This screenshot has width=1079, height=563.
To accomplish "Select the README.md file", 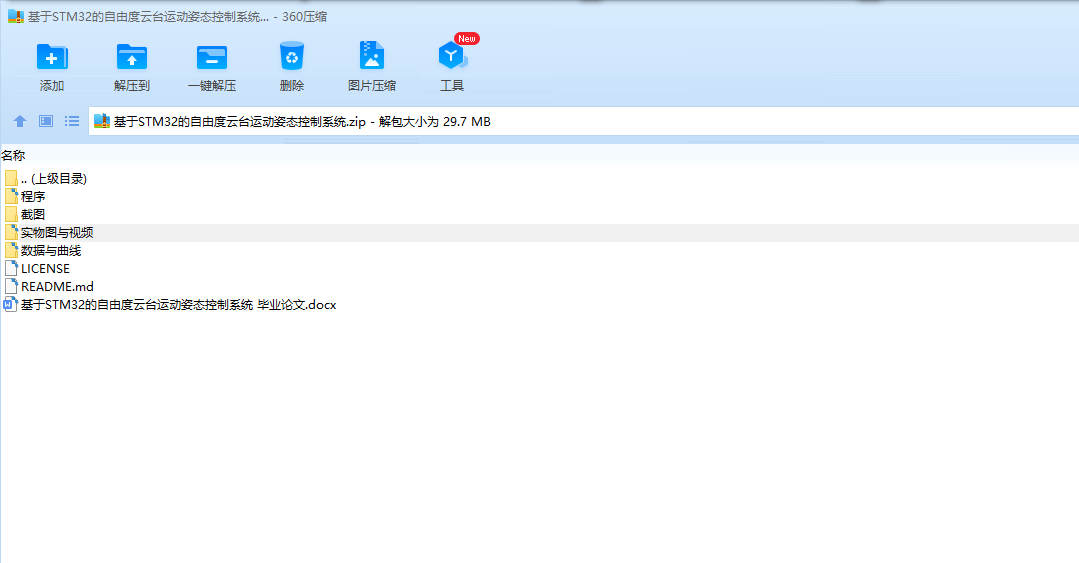I will [x=540, y=286].
